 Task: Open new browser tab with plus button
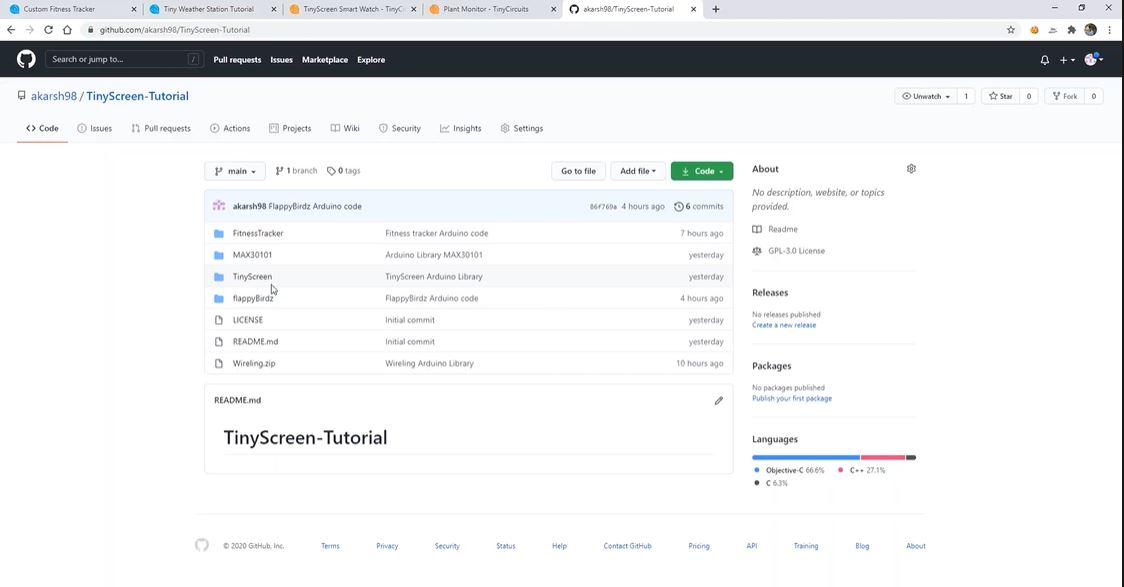click(715, 9)
